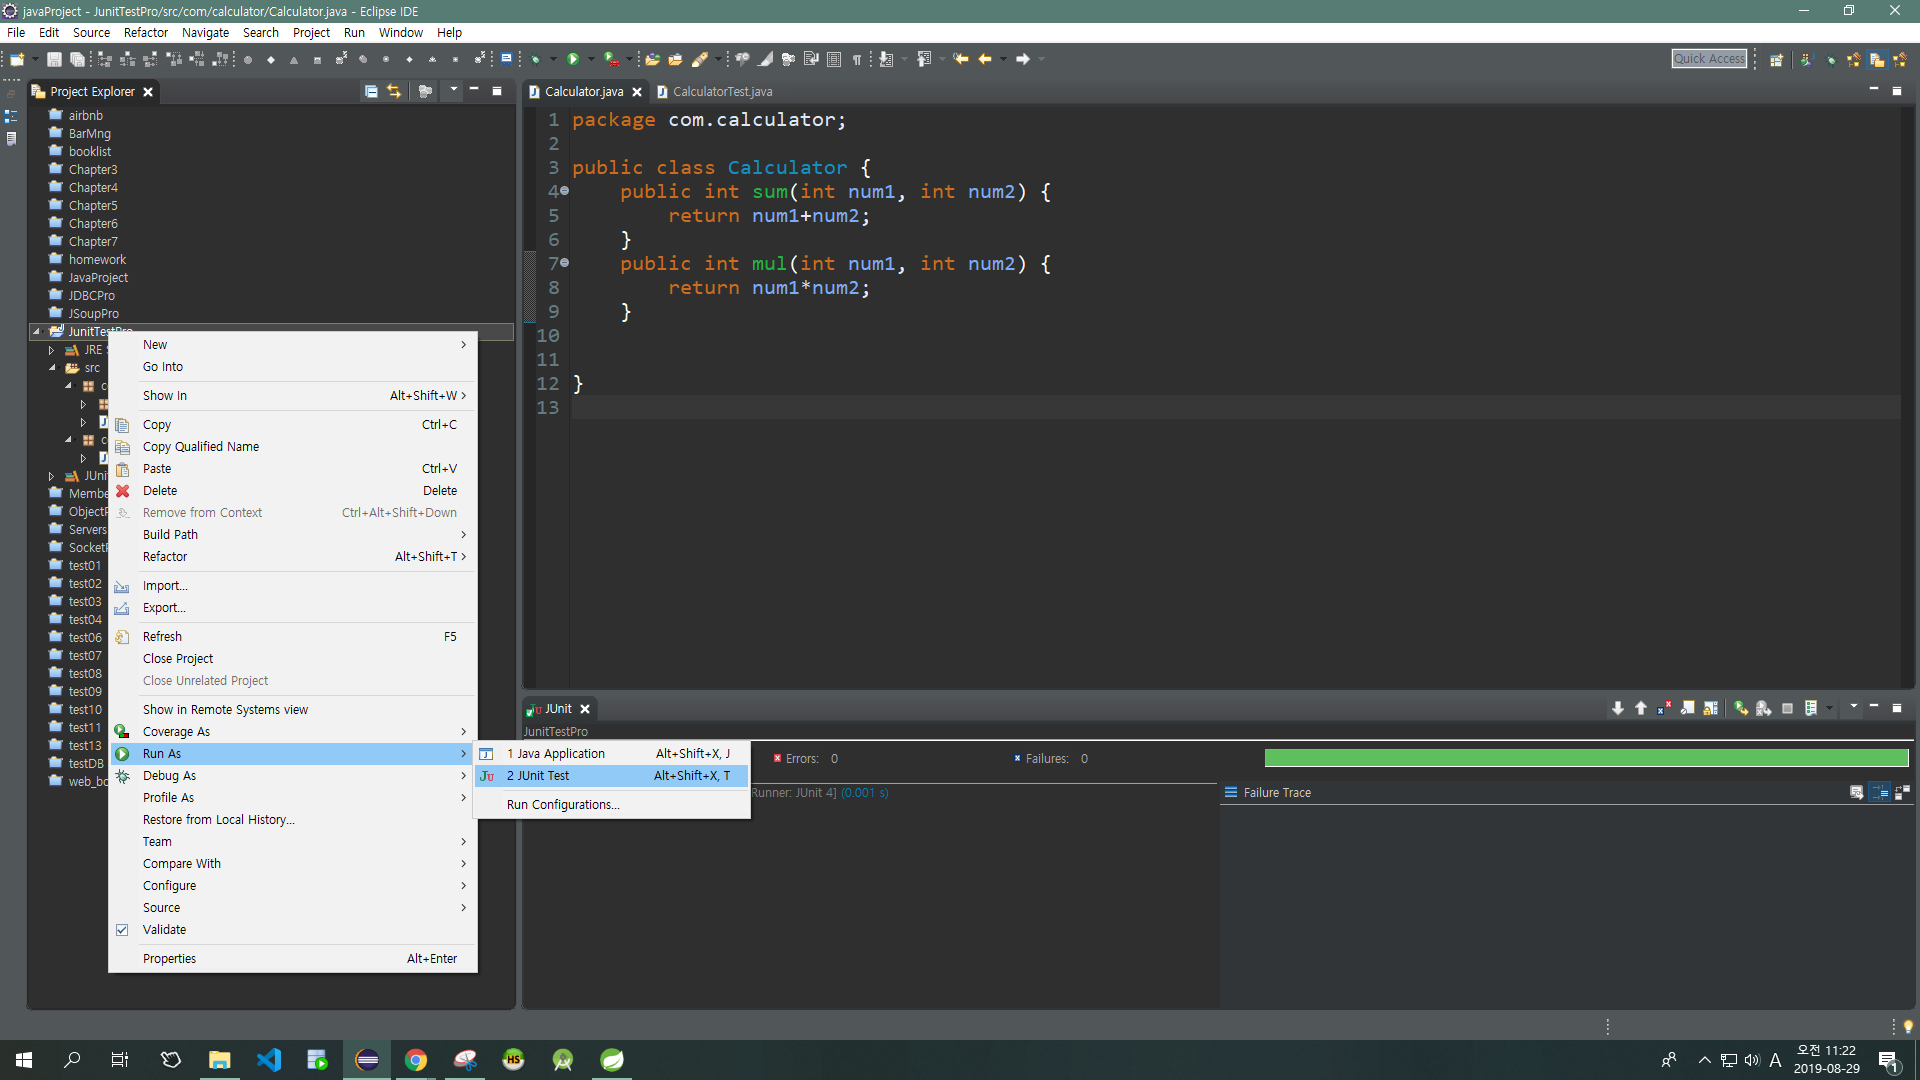Open Chrome from the Windows taskbar

(x=416, y=1060)
